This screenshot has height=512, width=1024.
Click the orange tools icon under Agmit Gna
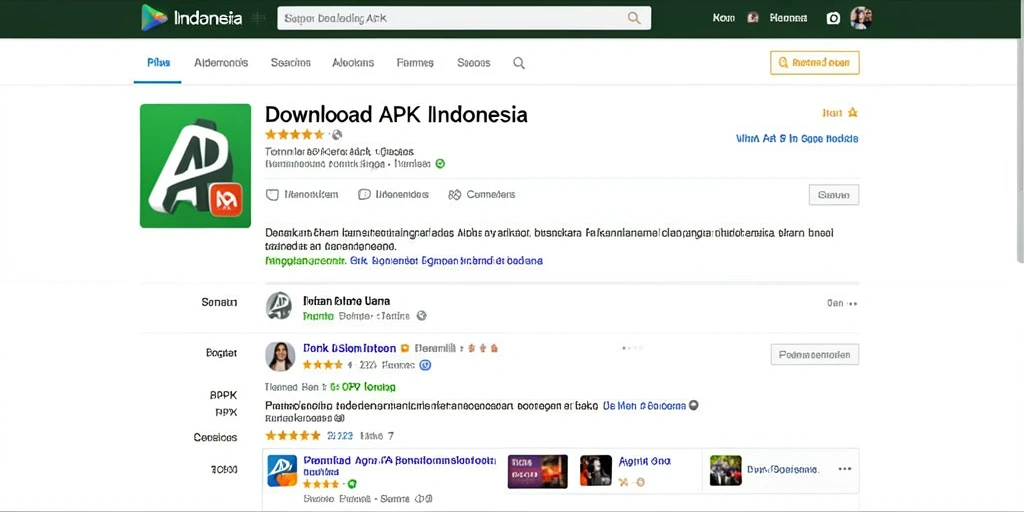[623, 482]
